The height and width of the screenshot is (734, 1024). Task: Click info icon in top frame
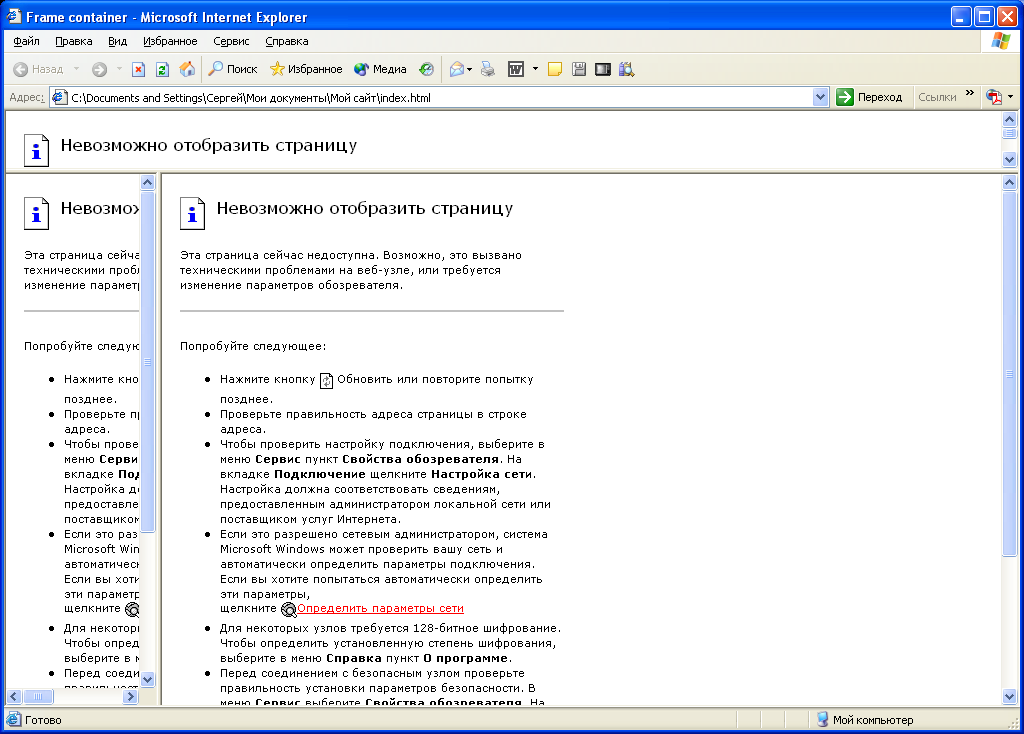coord(37,150)
